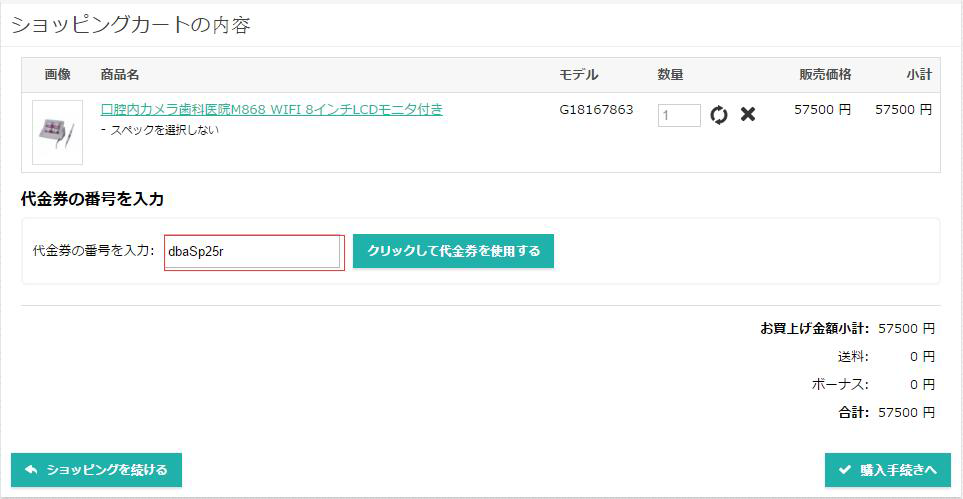This screenshot has width=963, height=499.
Task: Click the 画像 column header
Action: tap(58, 75)
